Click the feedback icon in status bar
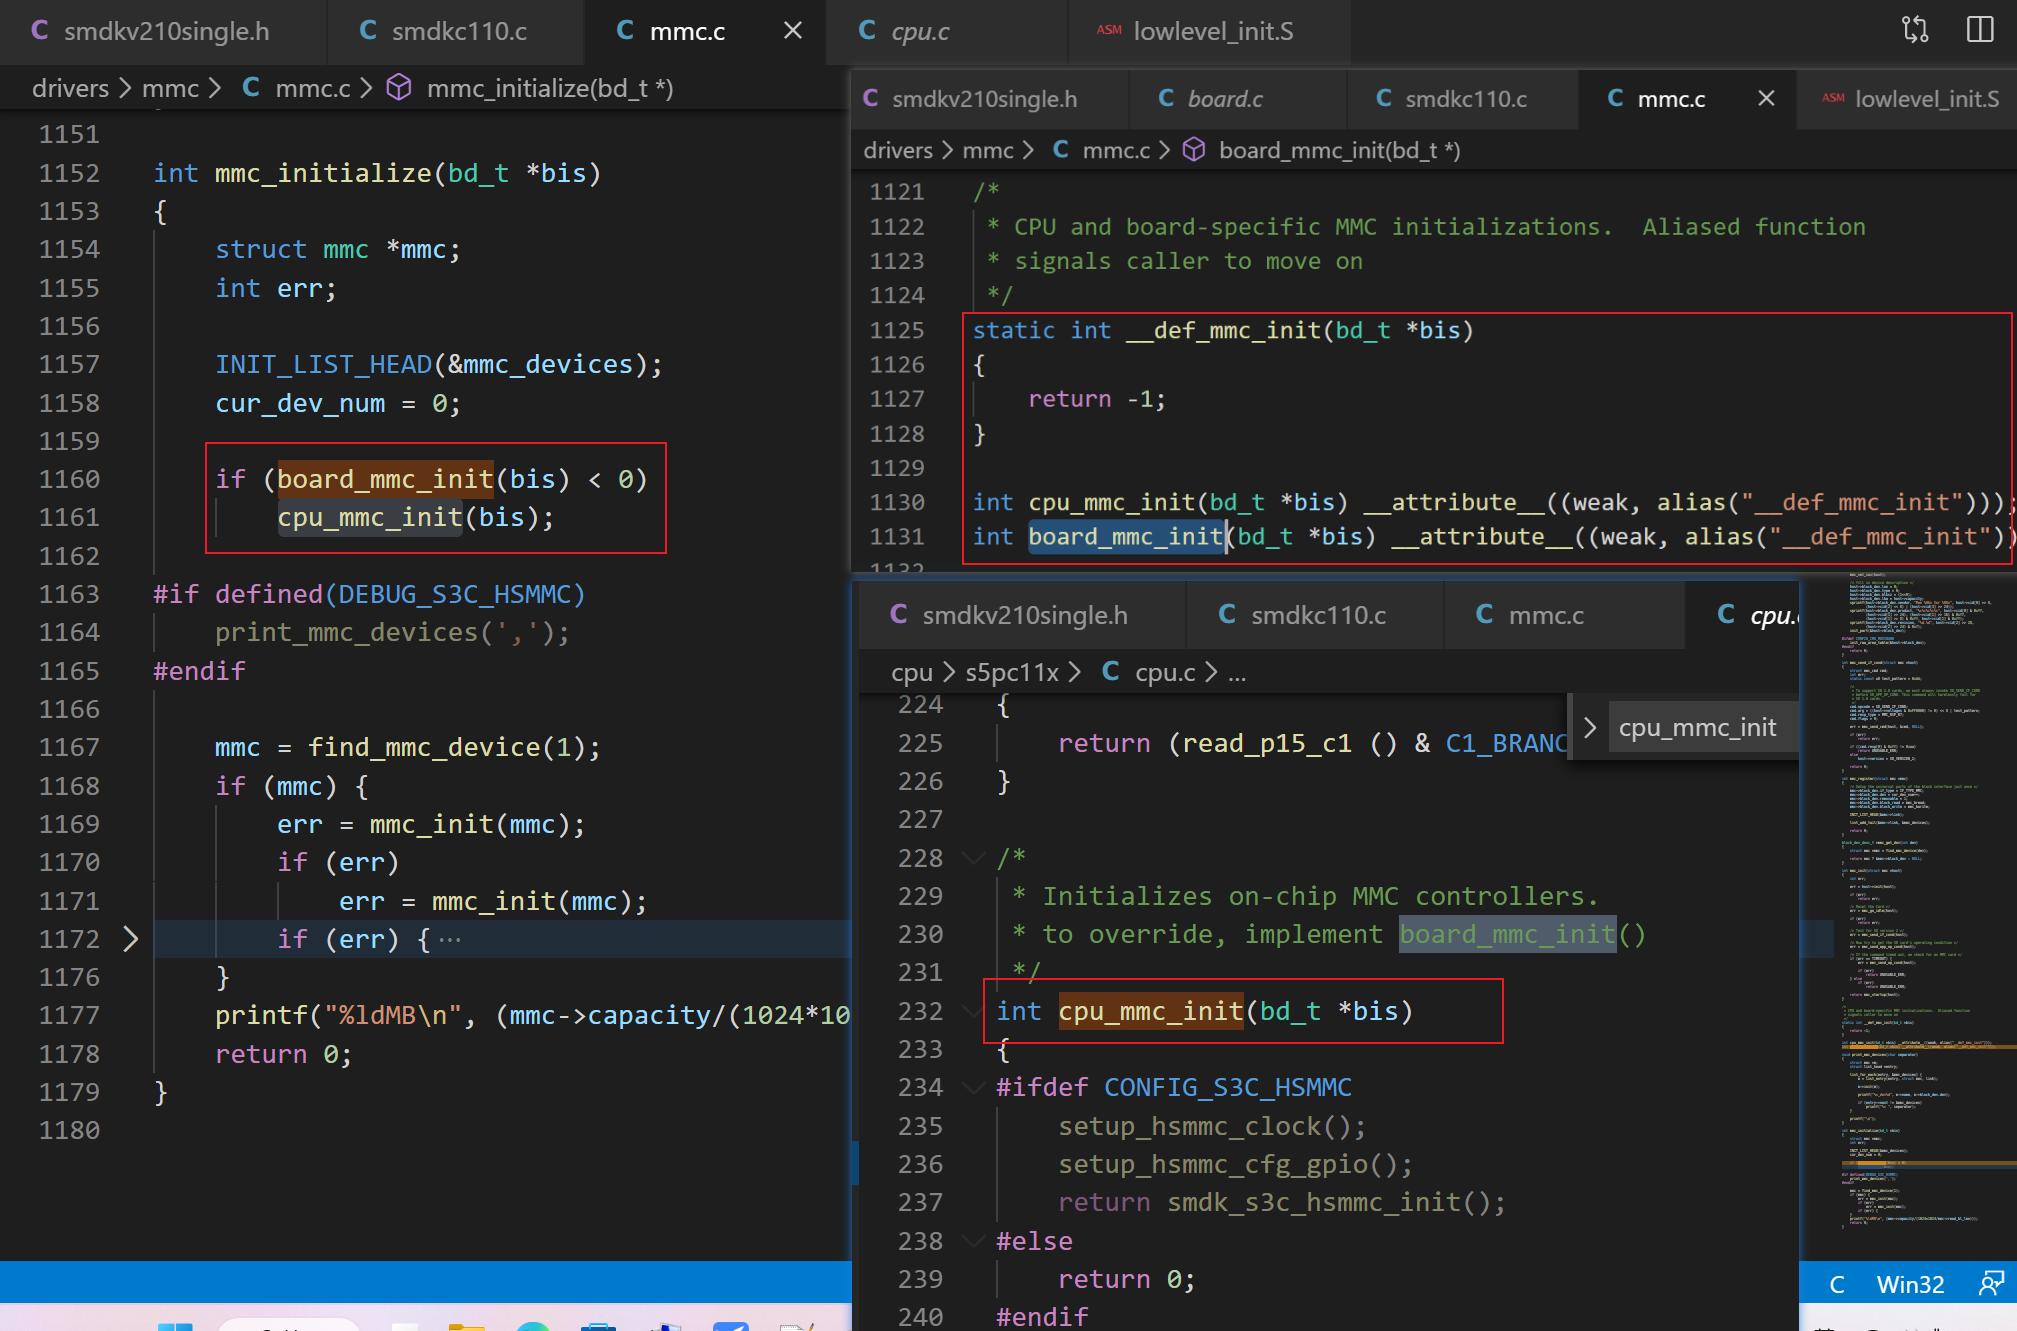Image resolution: width=2017 pixels, height=1331 pixels. 1990,1283
